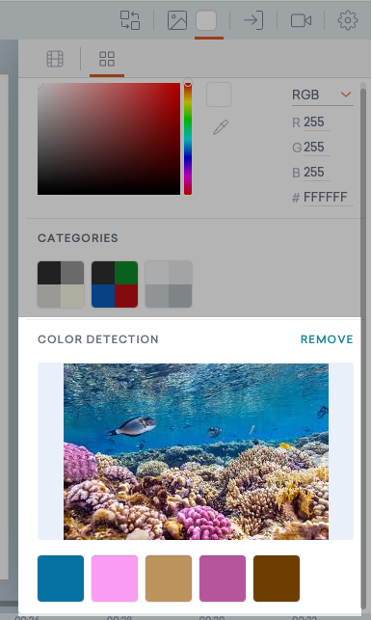The height and width of the screenshot is (620, 372).
Task: Click the hex FFFFFF input field
Action: pyautogui.click(x=328, y=197)
